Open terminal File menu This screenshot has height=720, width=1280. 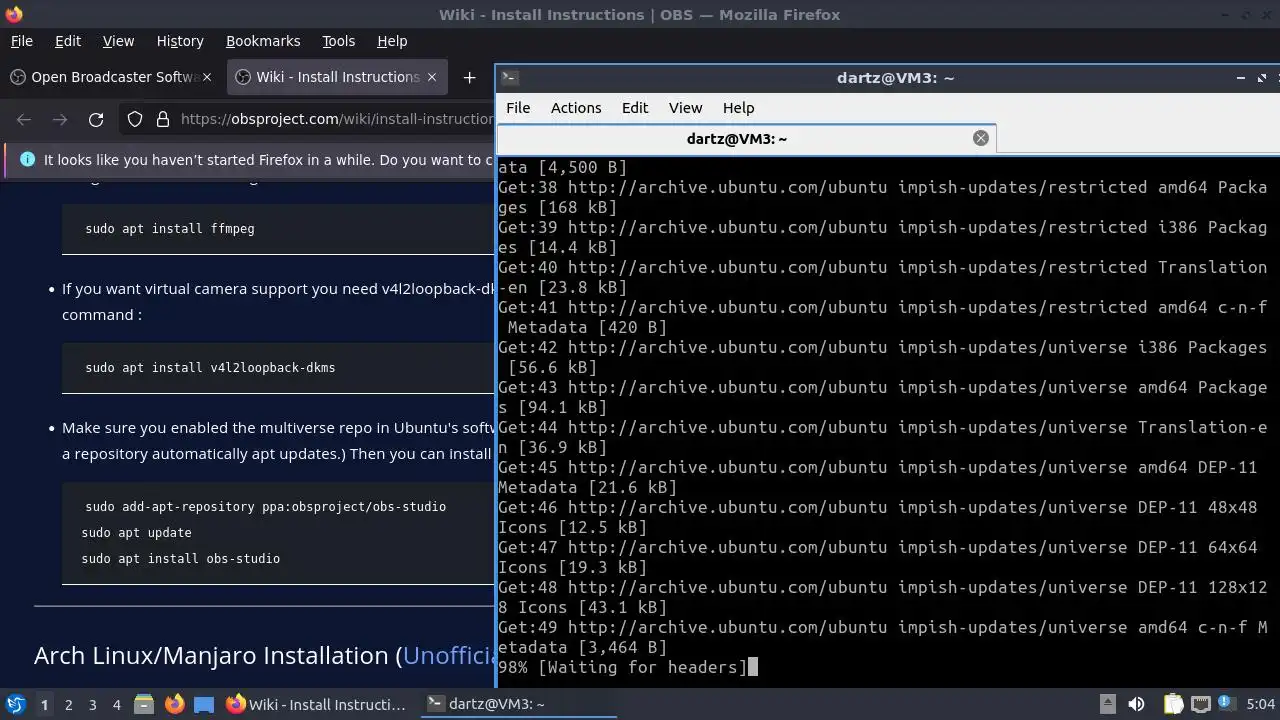pyautogui.click(x=518, y=108)
